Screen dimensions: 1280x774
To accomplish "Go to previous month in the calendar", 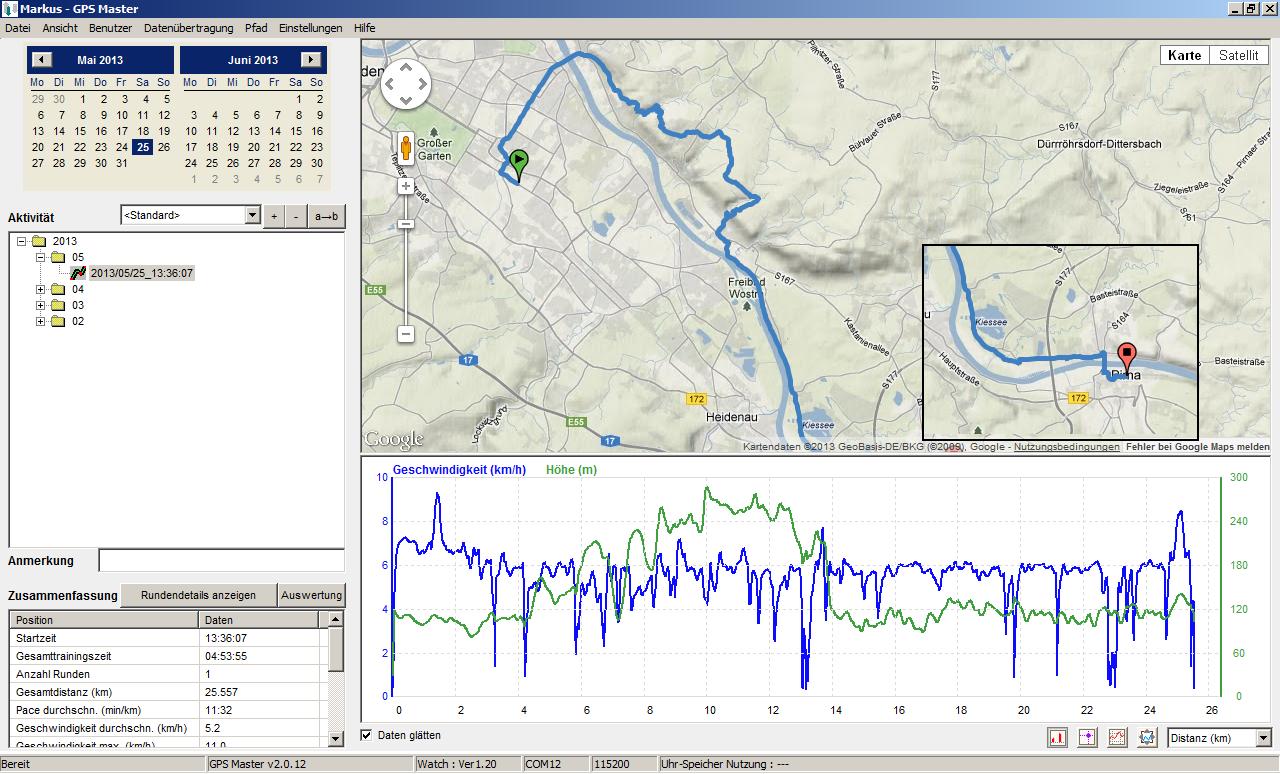I will (42, 60).
